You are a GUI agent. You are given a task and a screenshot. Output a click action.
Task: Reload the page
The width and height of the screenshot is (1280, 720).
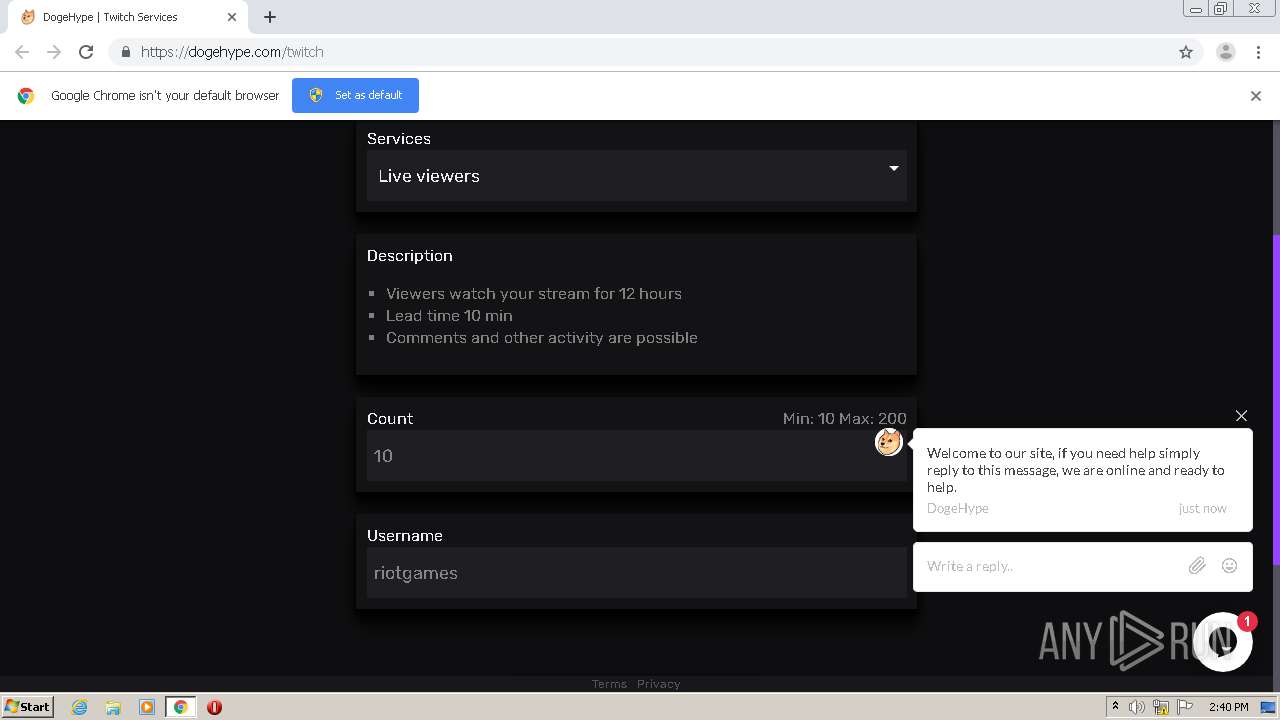86,52
